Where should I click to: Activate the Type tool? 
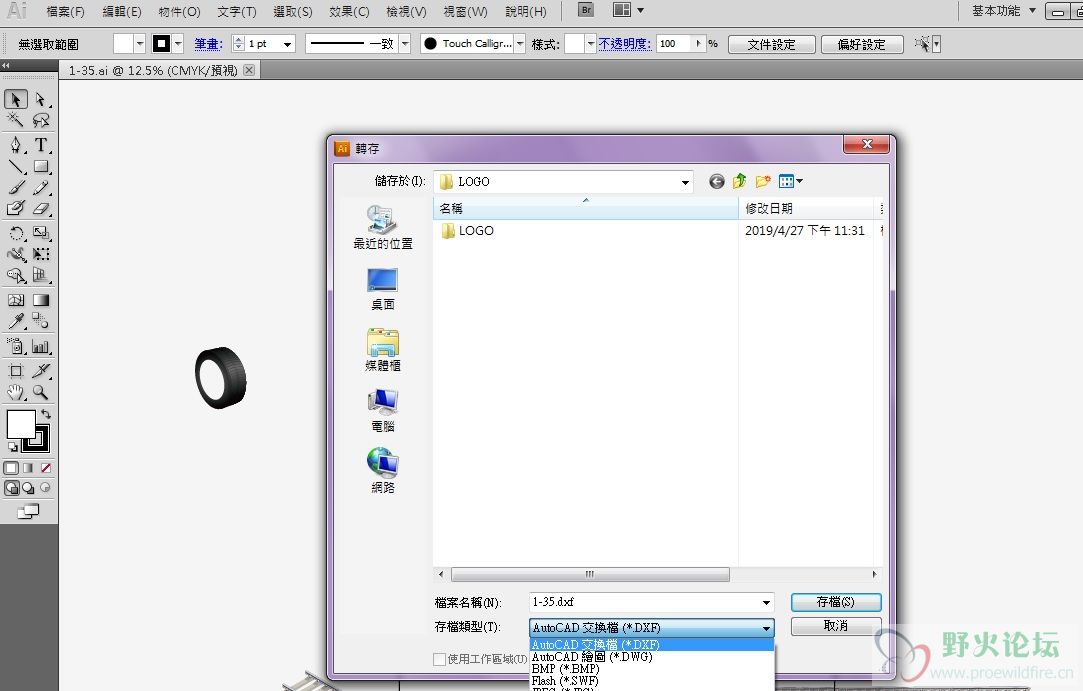click(x=41, y=145)
